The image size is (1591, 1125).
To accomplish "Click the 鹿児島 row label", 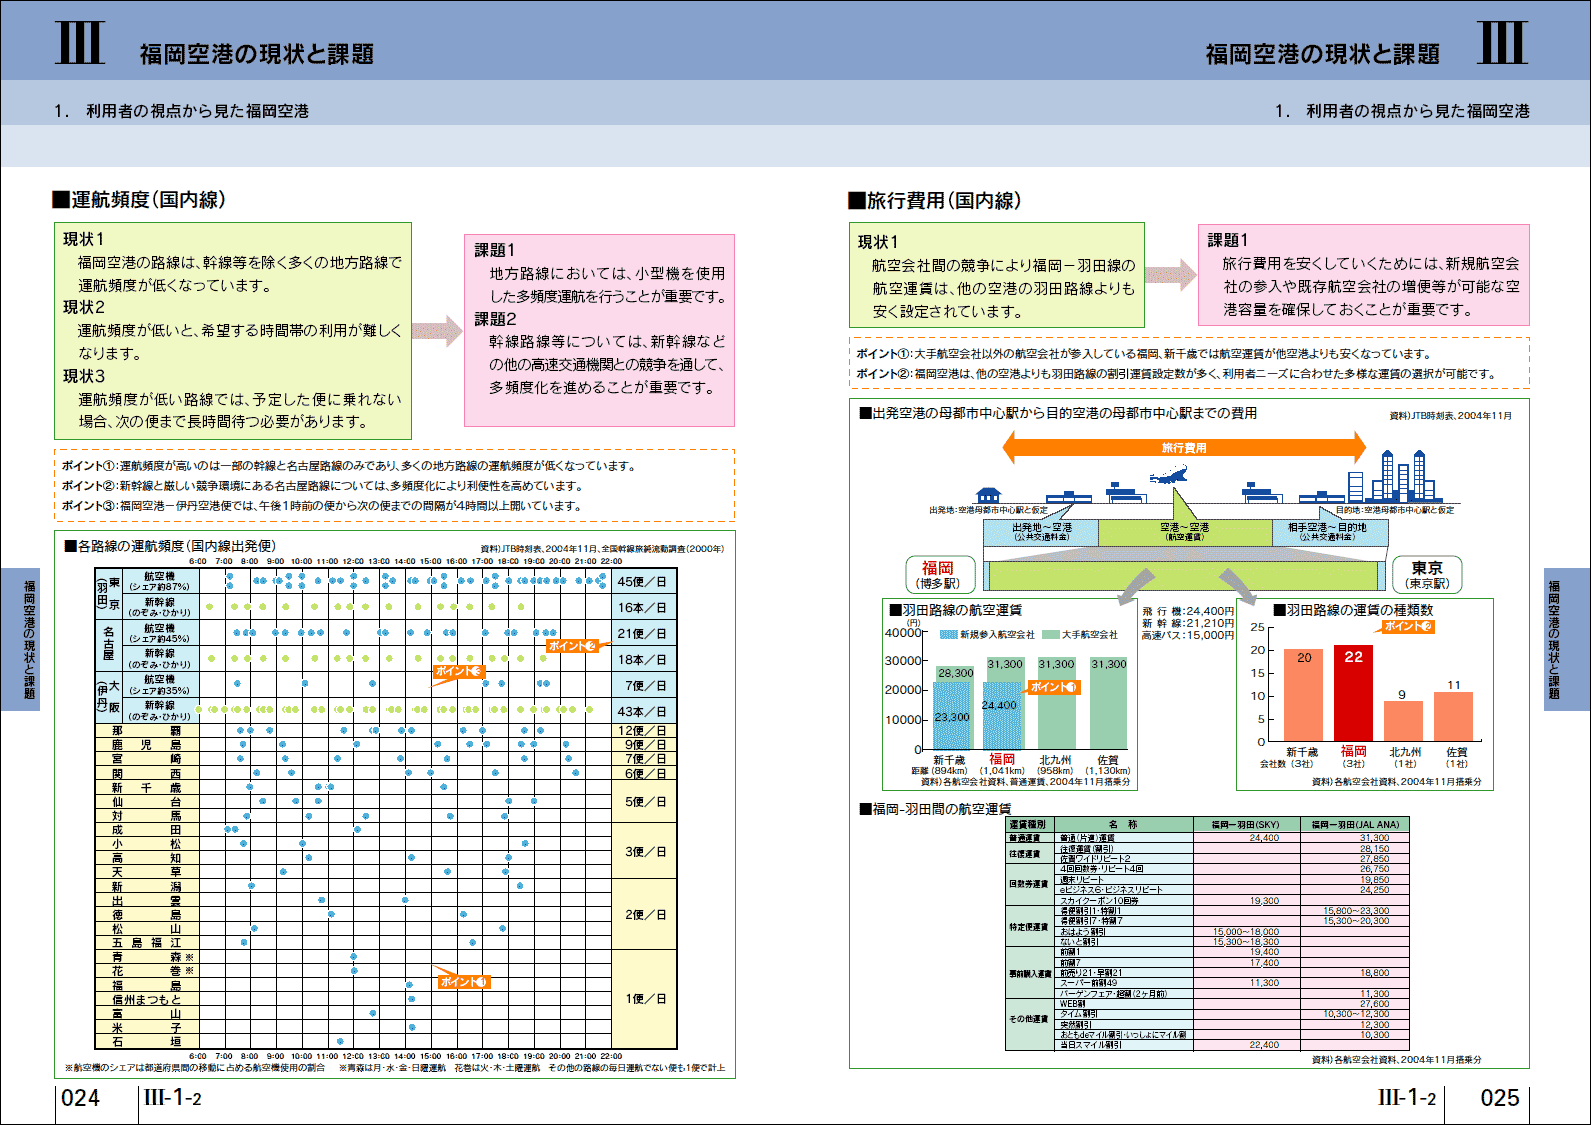I will coord(146,745).
